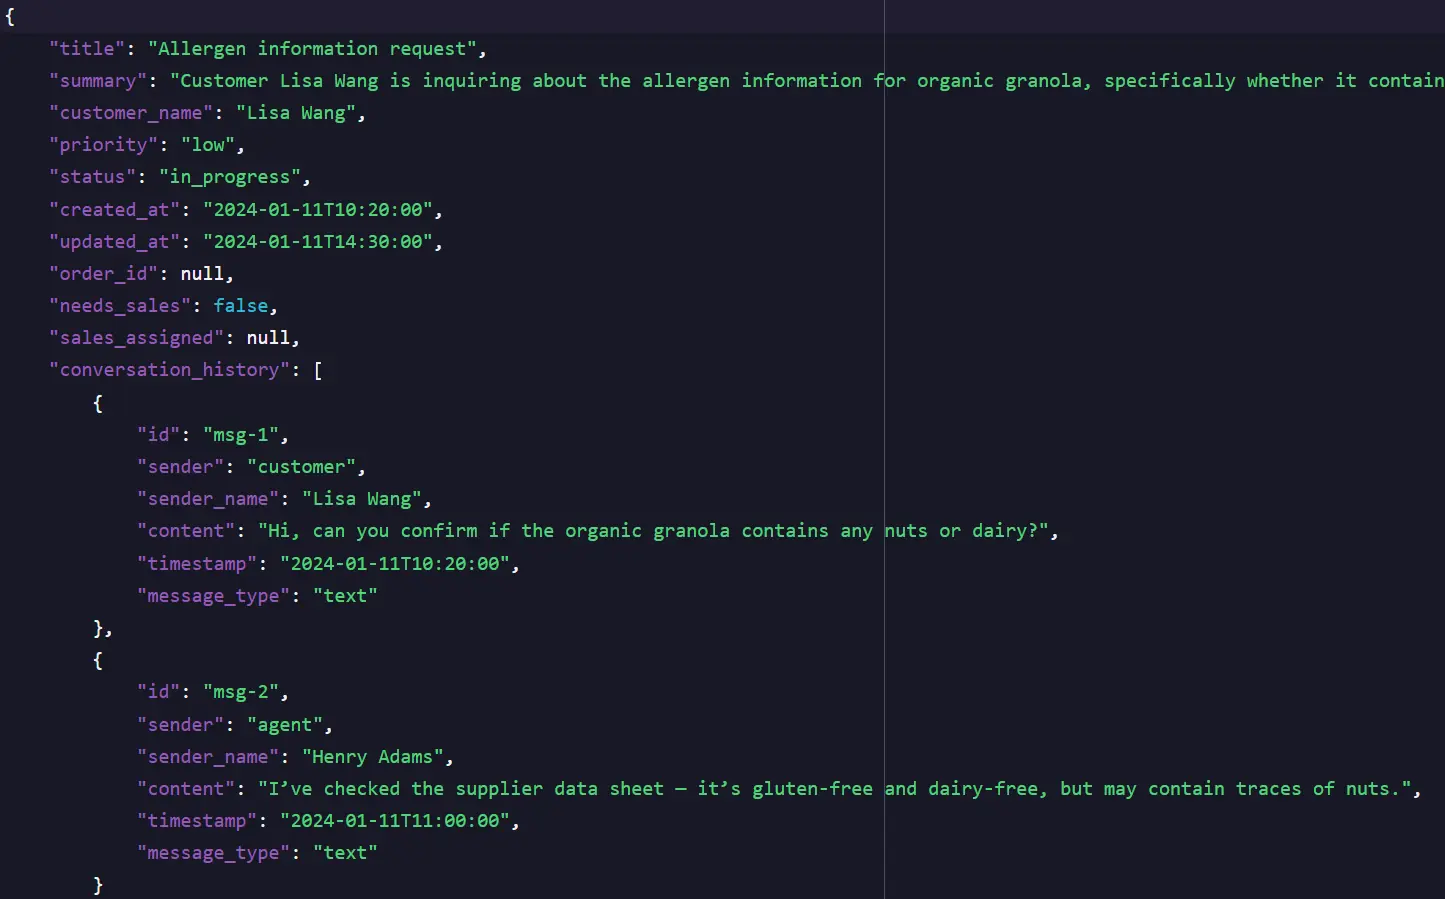Click the null value of "order_id"
This screenshot has height=899, width=1445.
(x=202, y=274)
